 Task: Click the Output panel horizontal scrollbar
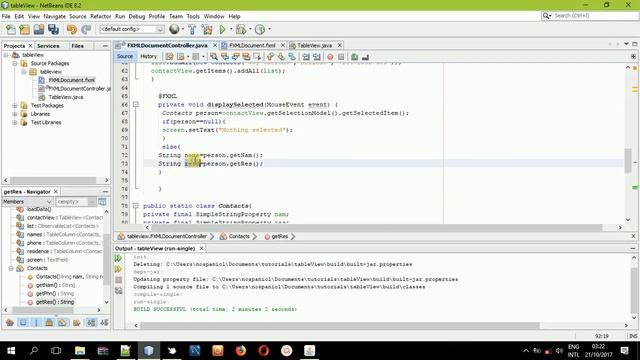[x=340, y=325]
